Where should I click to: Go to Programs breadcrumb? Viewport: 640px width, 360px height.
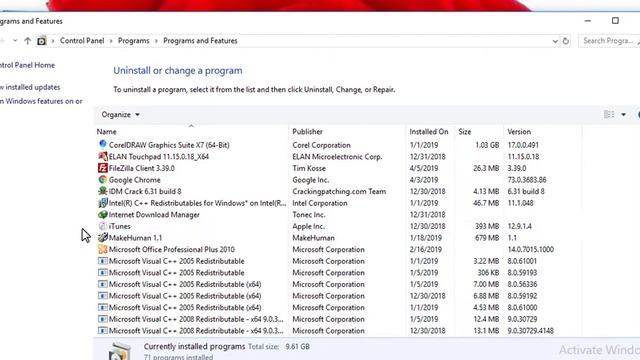pyautogui.click(x=133, y=41)
